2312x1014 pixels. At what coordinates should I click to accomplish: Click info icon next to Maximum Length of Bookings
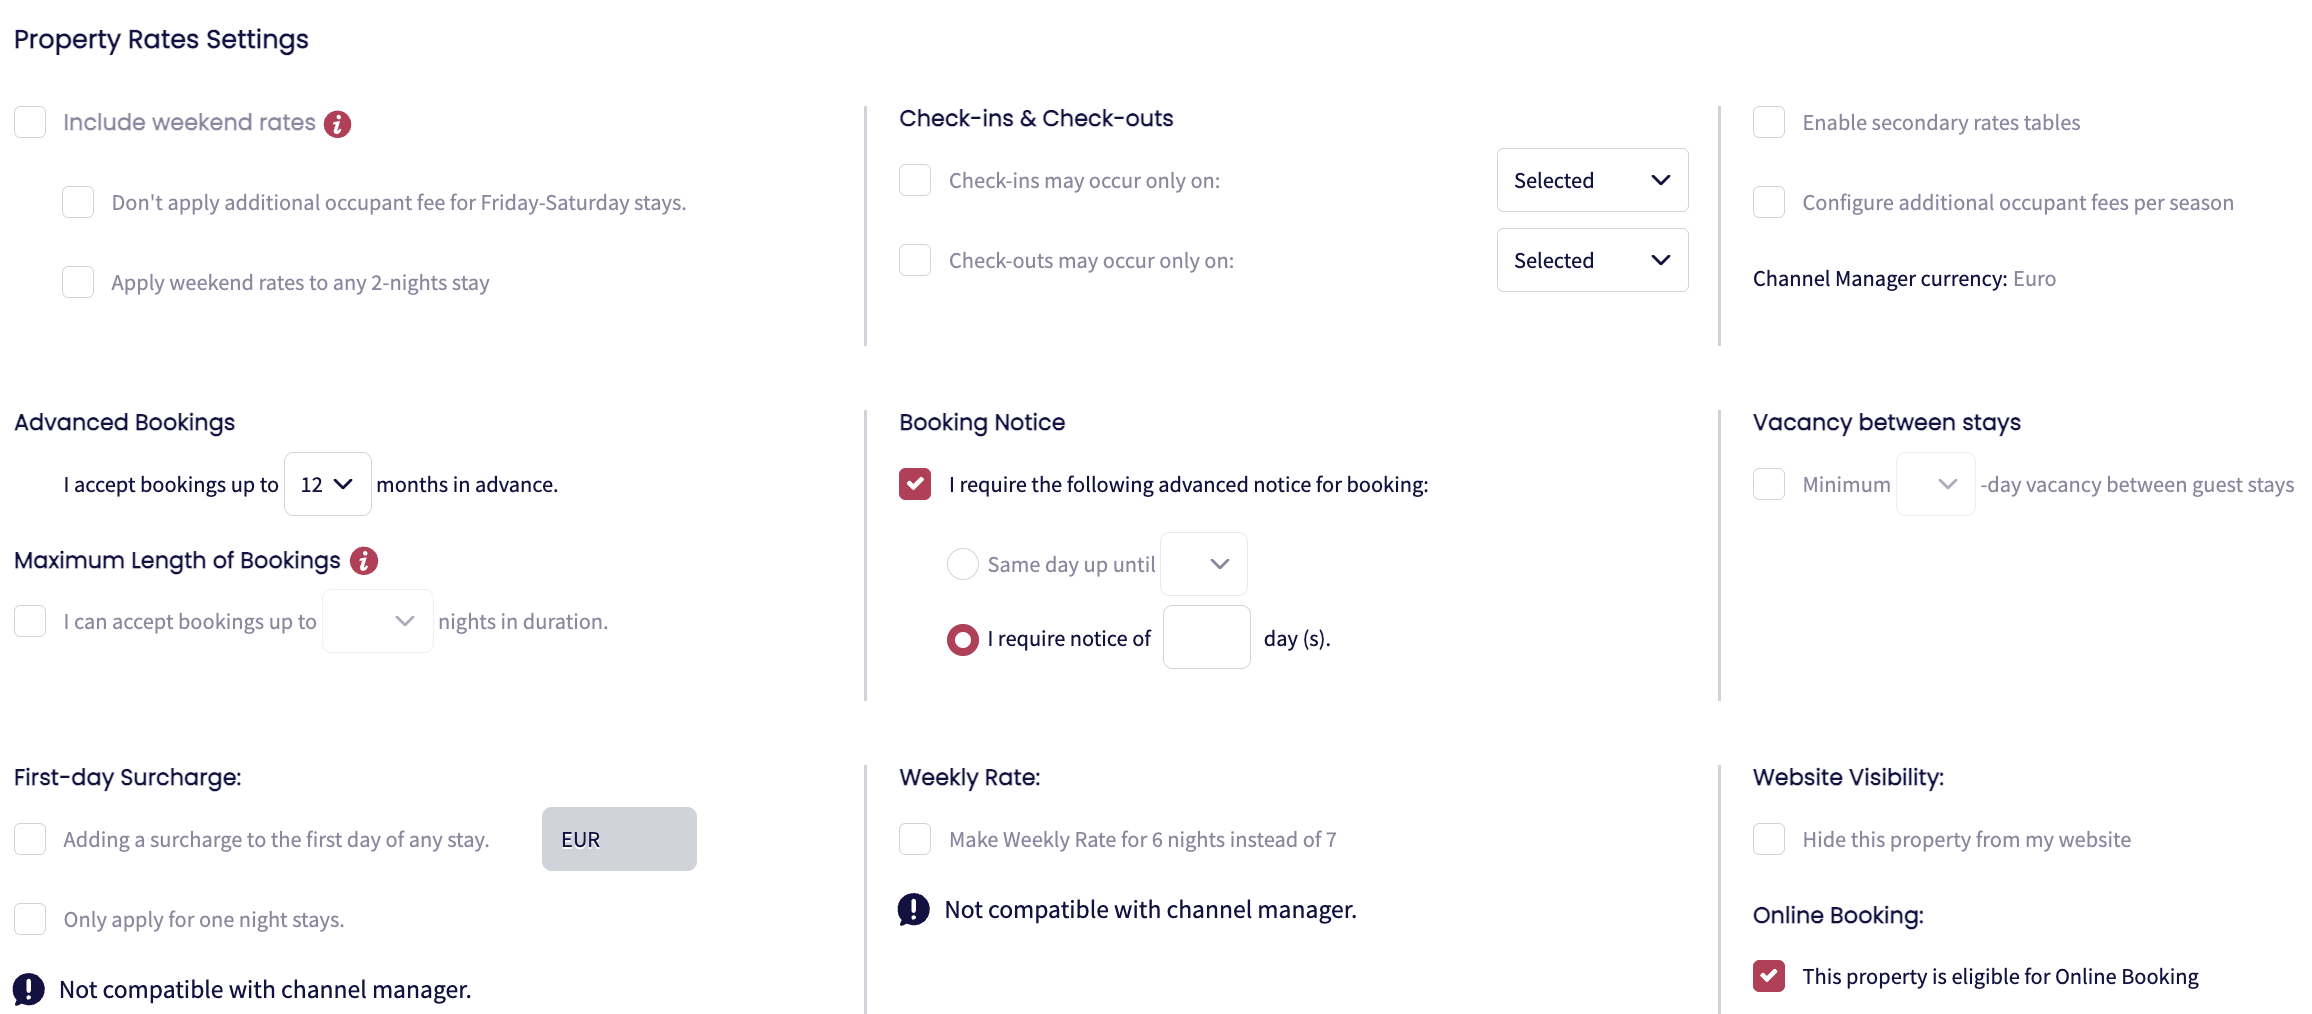click(364, 561)
